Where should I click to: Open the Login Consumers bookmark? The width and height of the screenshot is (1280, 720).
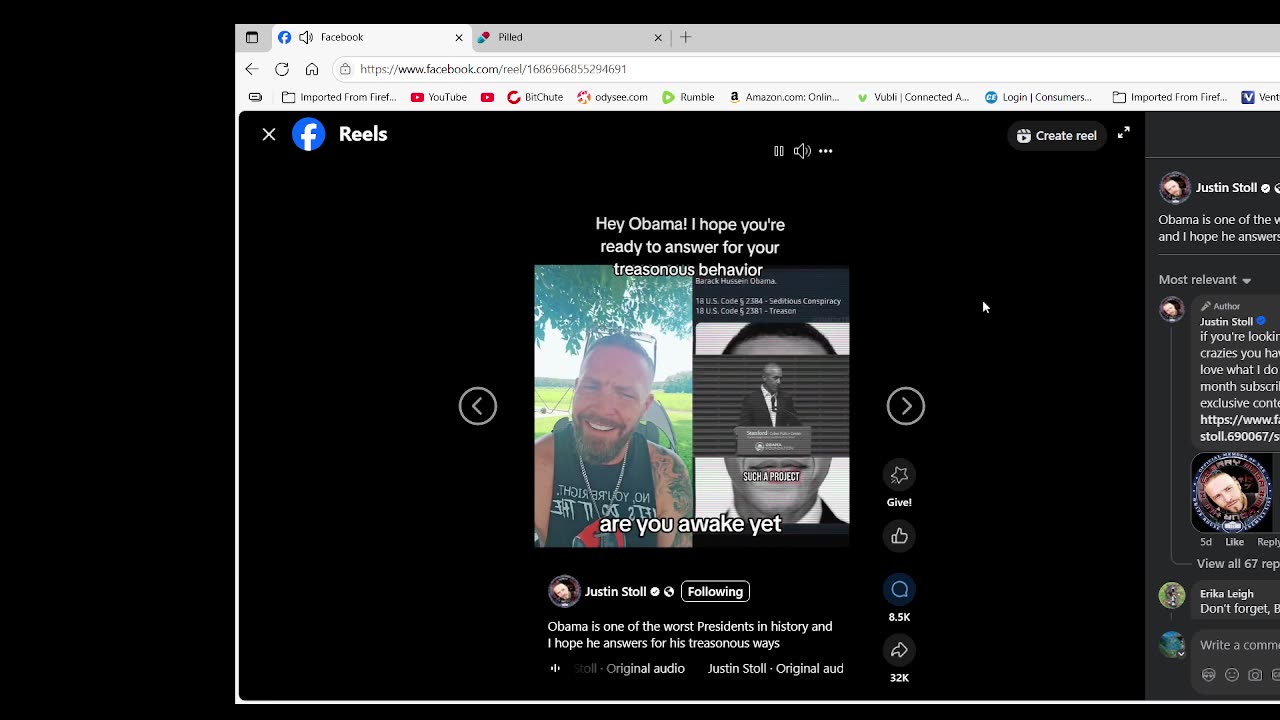1039,97
